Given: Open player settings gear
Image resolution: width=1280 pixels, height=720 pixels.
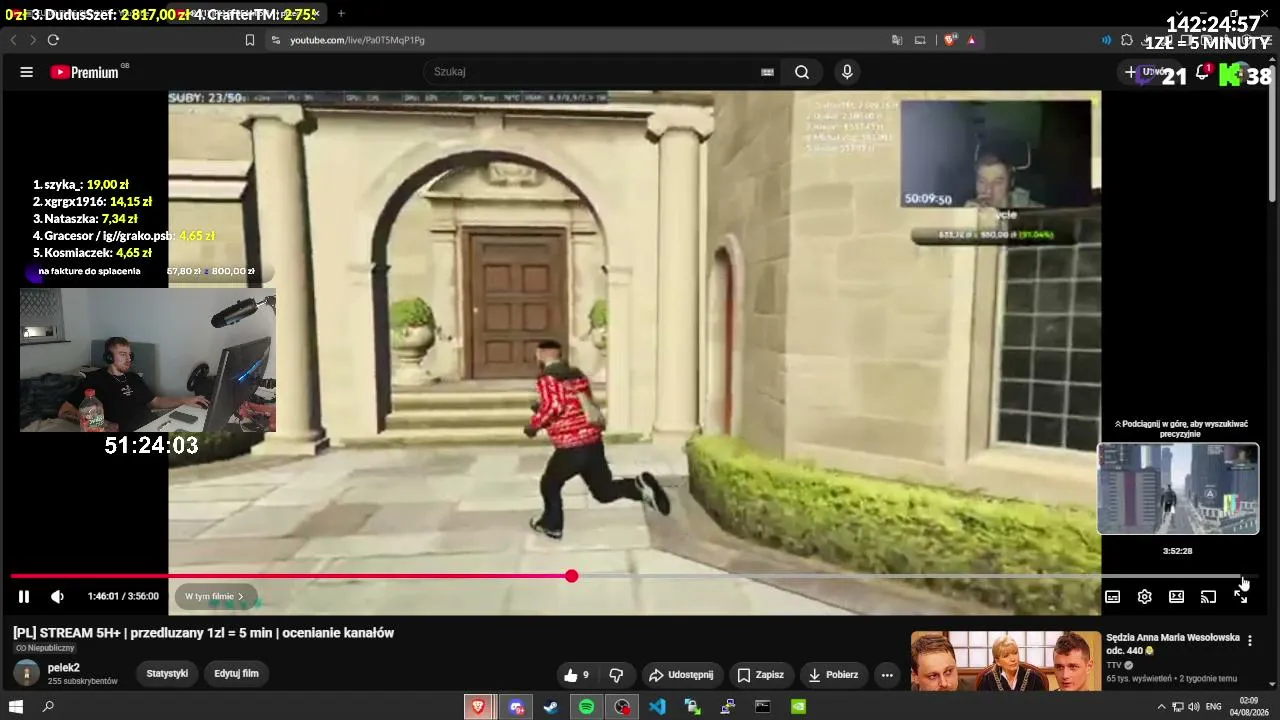Looking at the screenshot, I should tap(1145, 596).
